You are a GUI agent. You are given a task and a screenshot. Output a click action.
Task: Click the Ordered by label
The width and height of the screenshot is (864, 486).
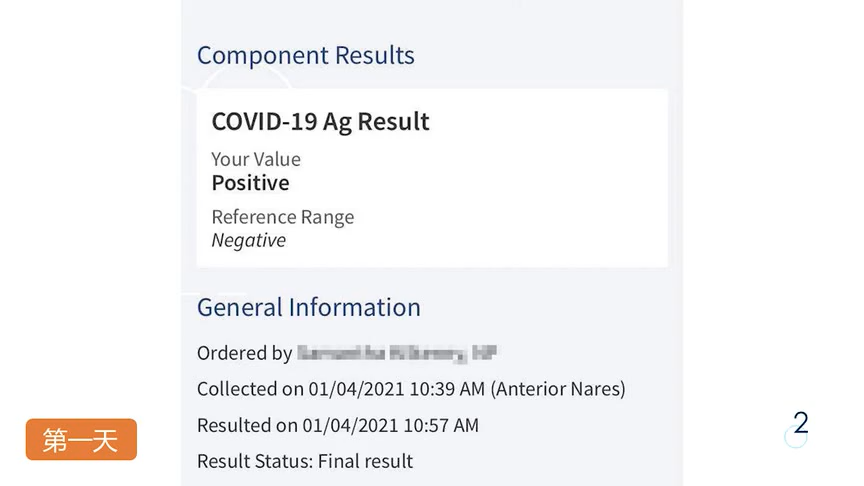[244, 353]
